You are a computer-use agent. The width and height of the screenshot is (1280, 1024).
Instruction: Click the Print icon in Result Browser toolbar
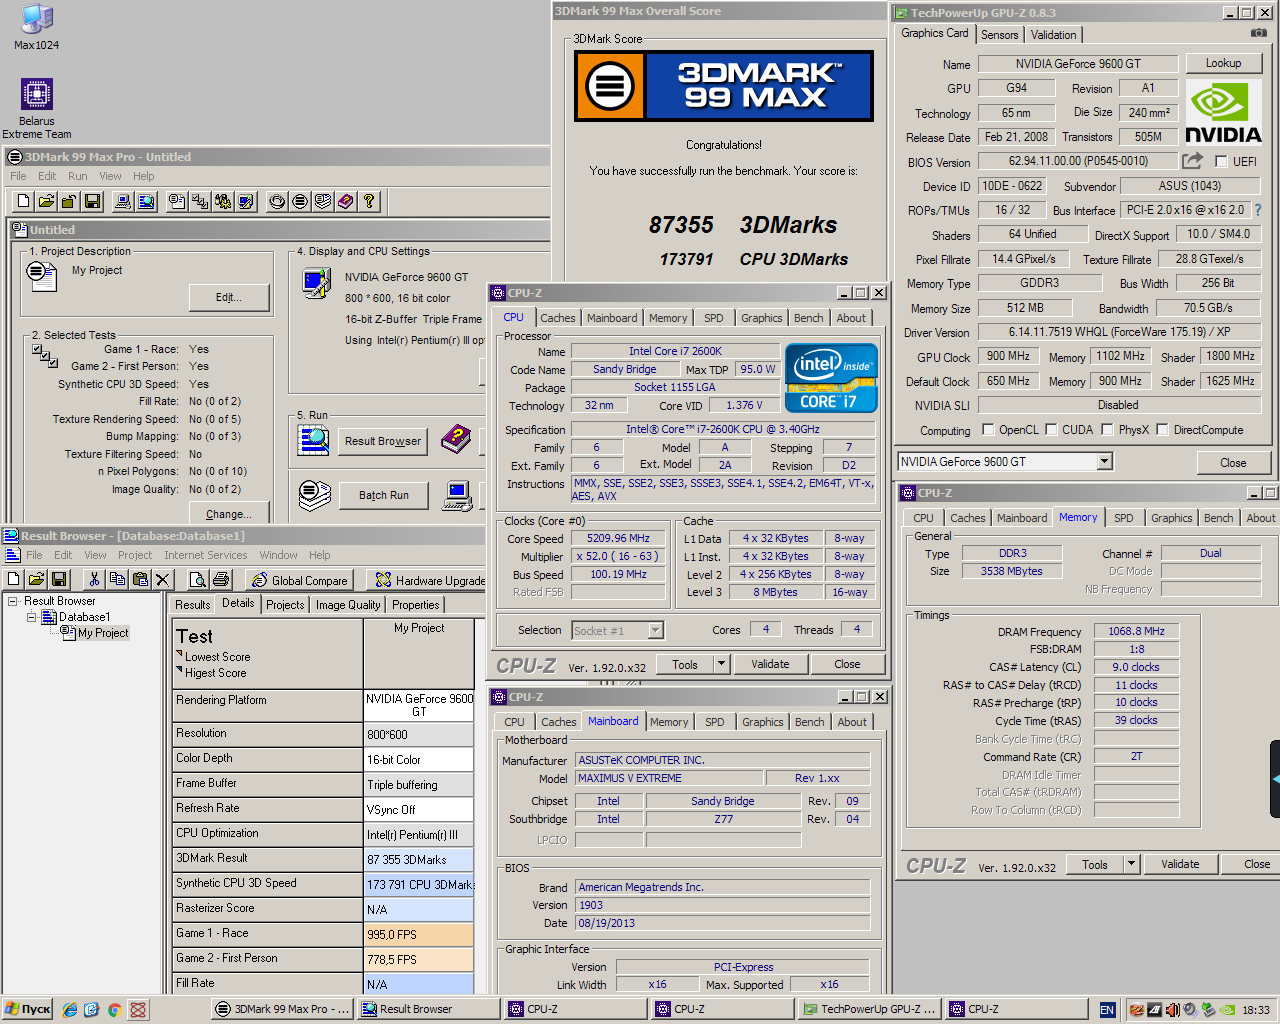point(221,579)
